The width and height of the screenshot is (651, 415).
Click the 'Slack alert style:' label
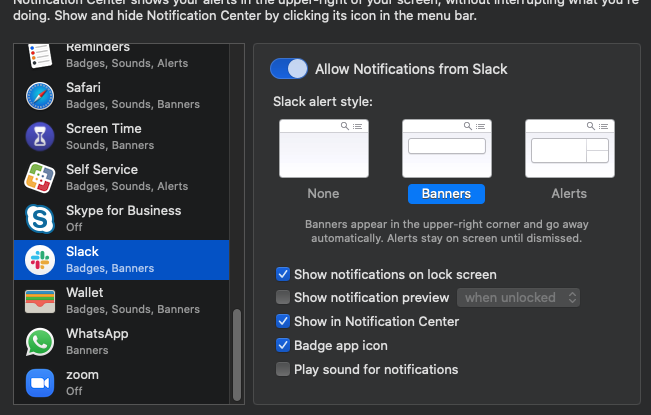[323, 102]
